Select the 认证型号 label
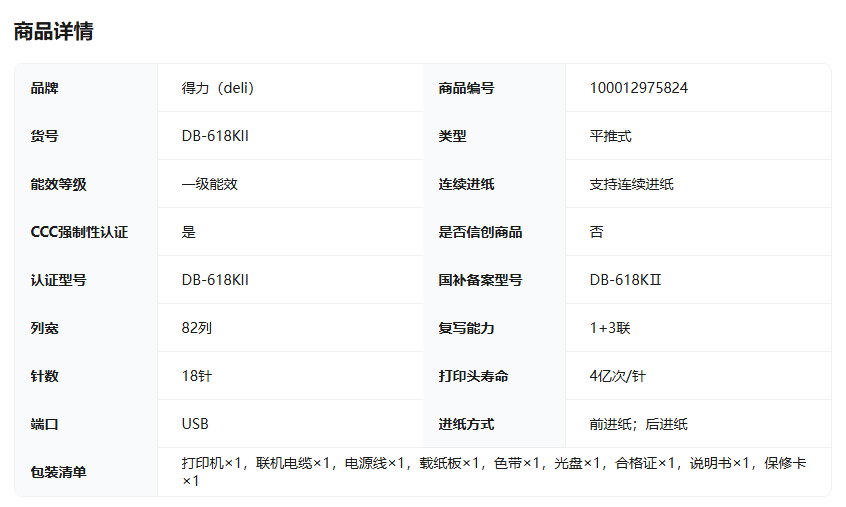The width and height of the screenshot is (846, 507). click(x=58, y=280)
